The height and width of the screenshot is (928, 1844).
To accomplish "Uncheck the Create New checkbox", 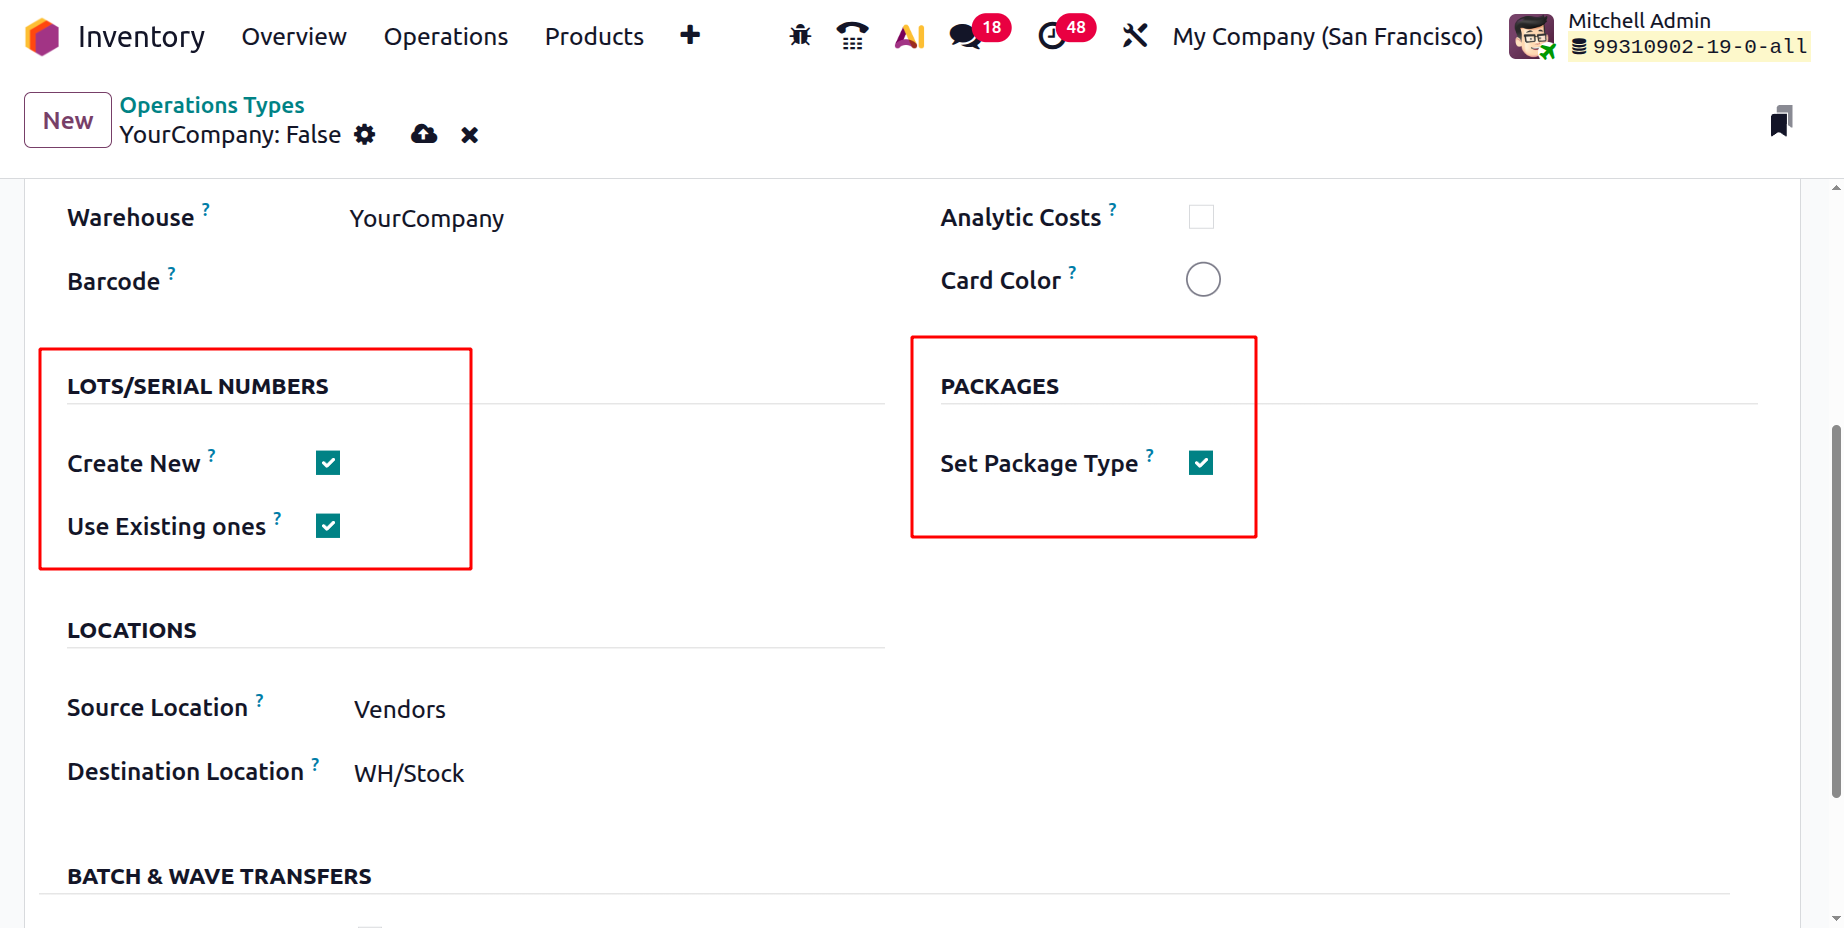I will (x=328, y=463).
